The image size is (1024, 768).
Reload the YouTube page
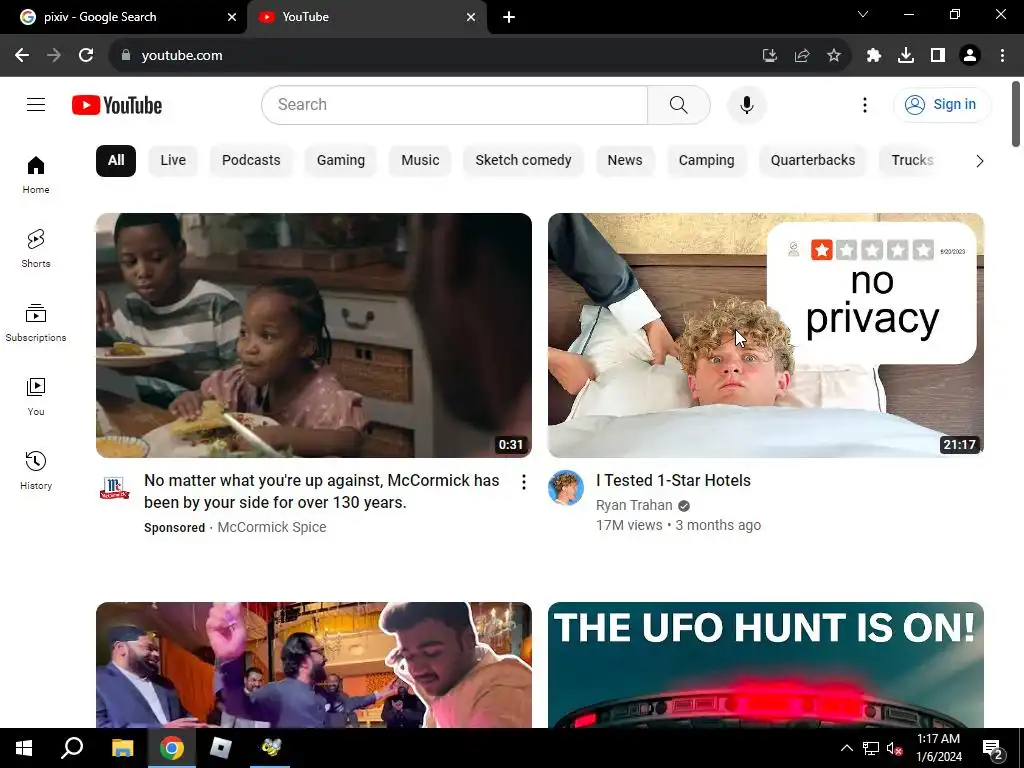(86, 56)
